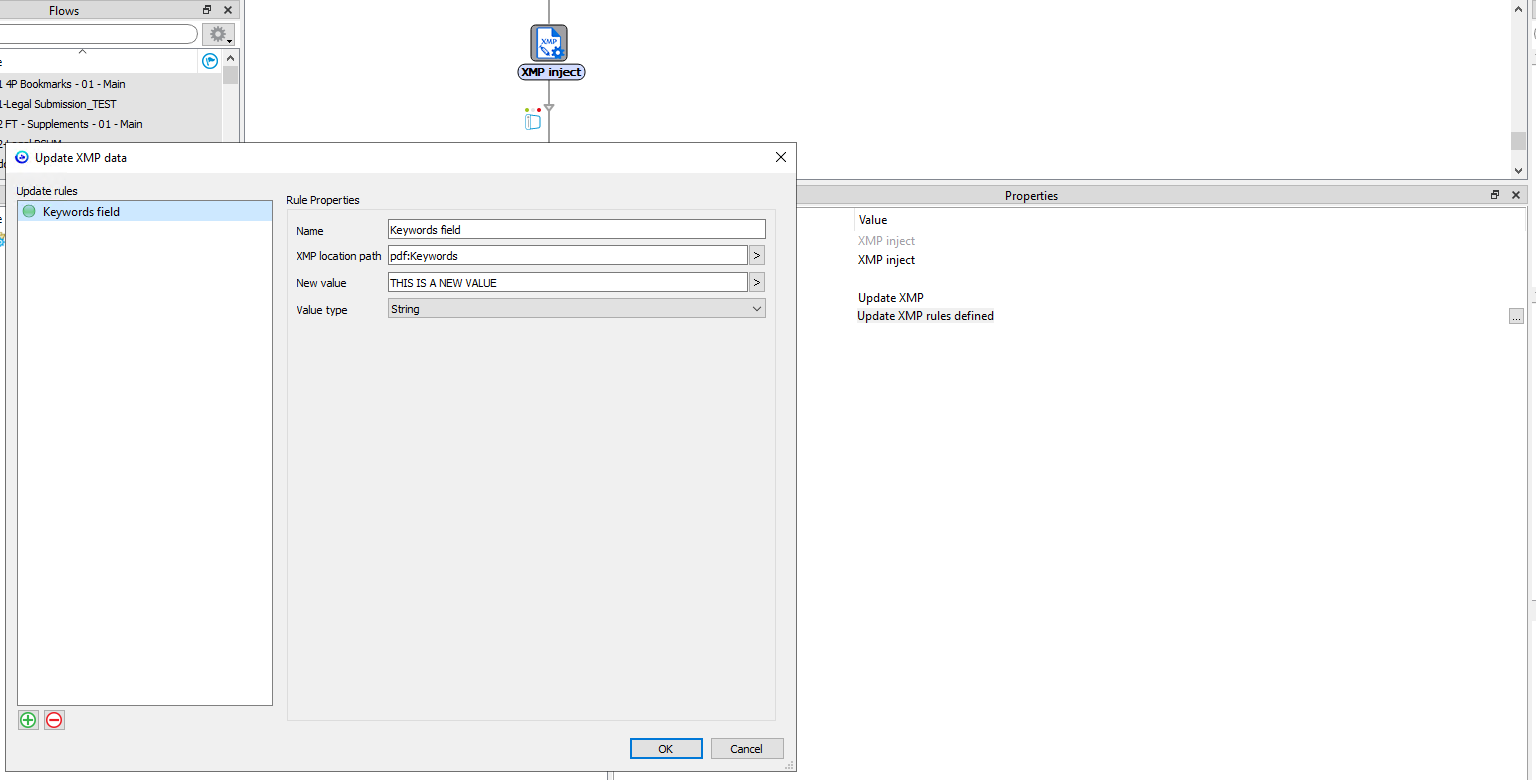Click the flag icon in Flows list header
The width and height of the screenshot is (1536, 780).
tap(210, 61)
